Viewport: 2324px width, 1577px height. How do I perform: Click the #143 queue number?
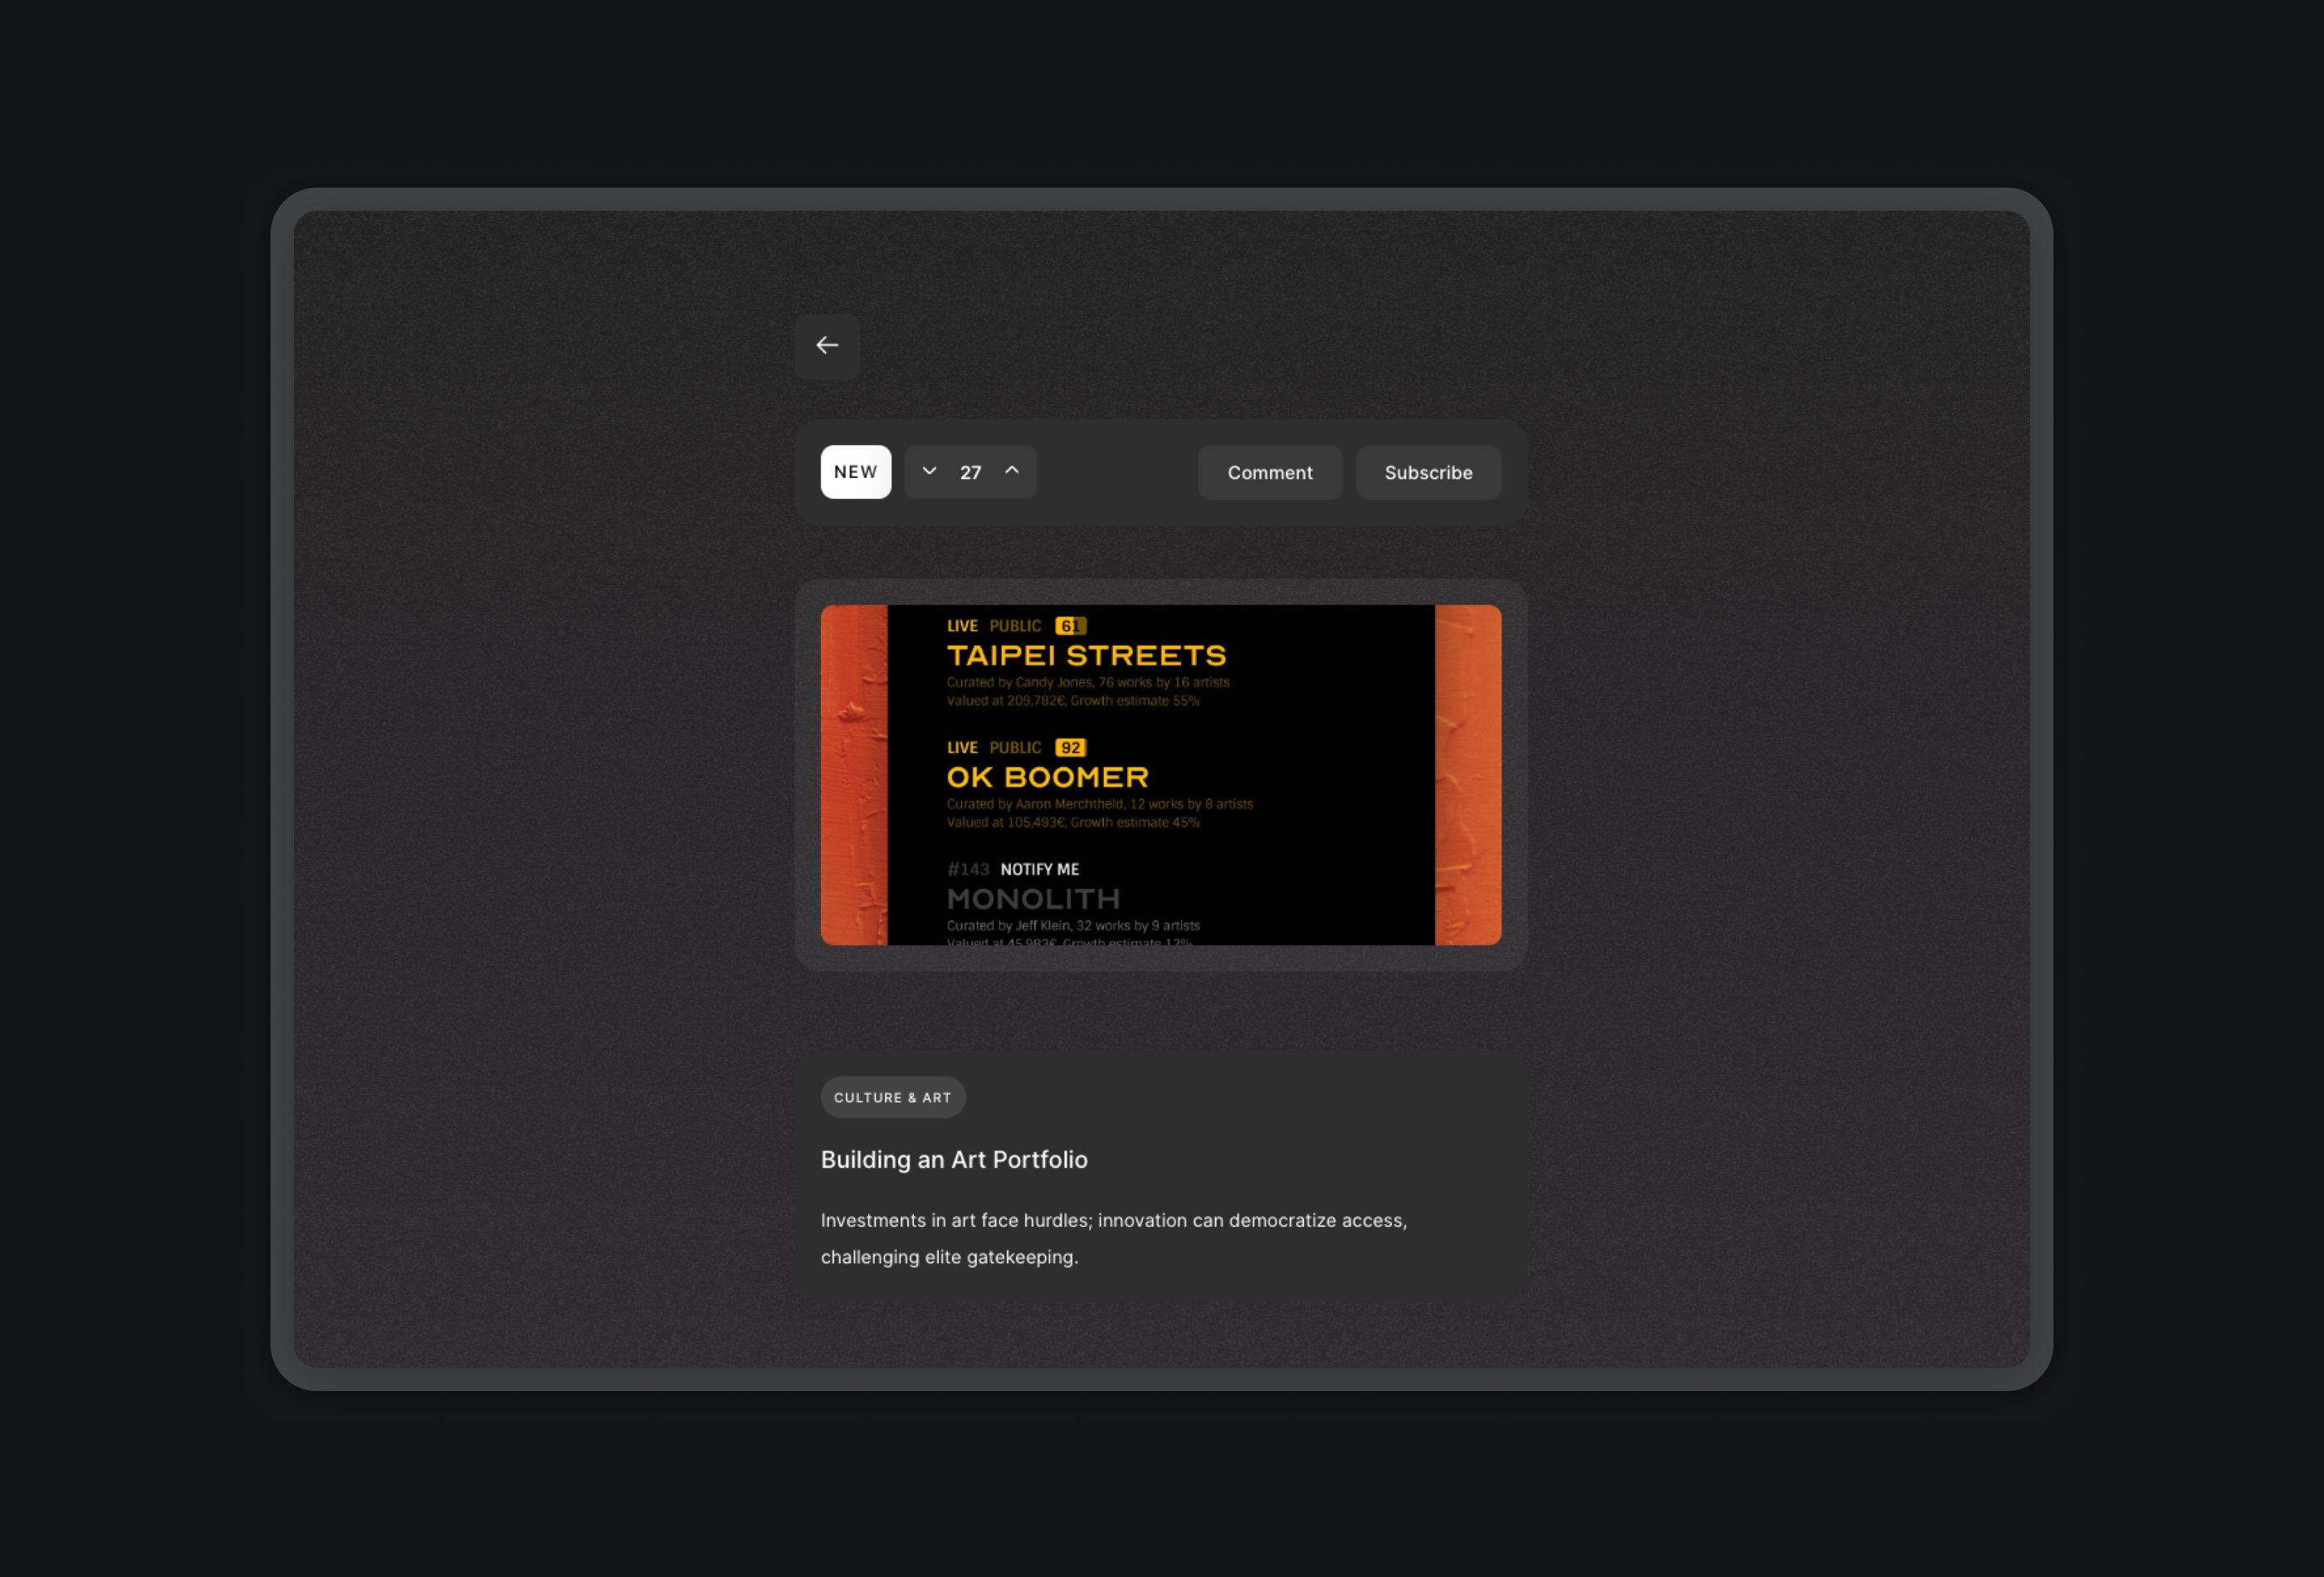[x=967, y=870]
